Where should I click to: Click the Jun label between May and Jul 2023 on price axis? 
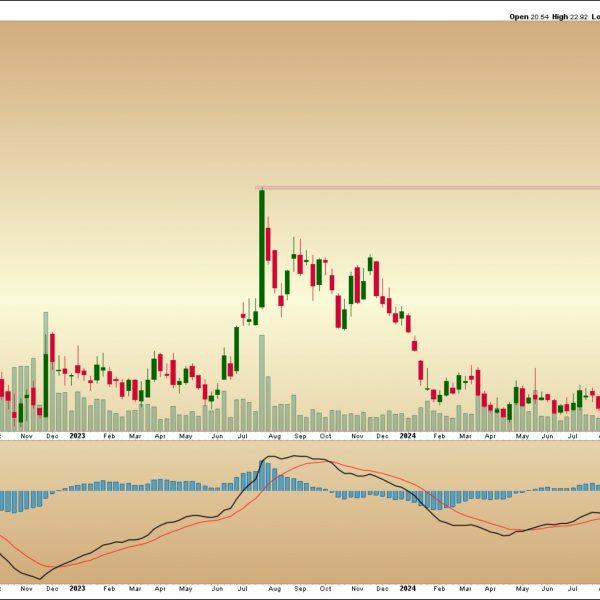[217, 436]
